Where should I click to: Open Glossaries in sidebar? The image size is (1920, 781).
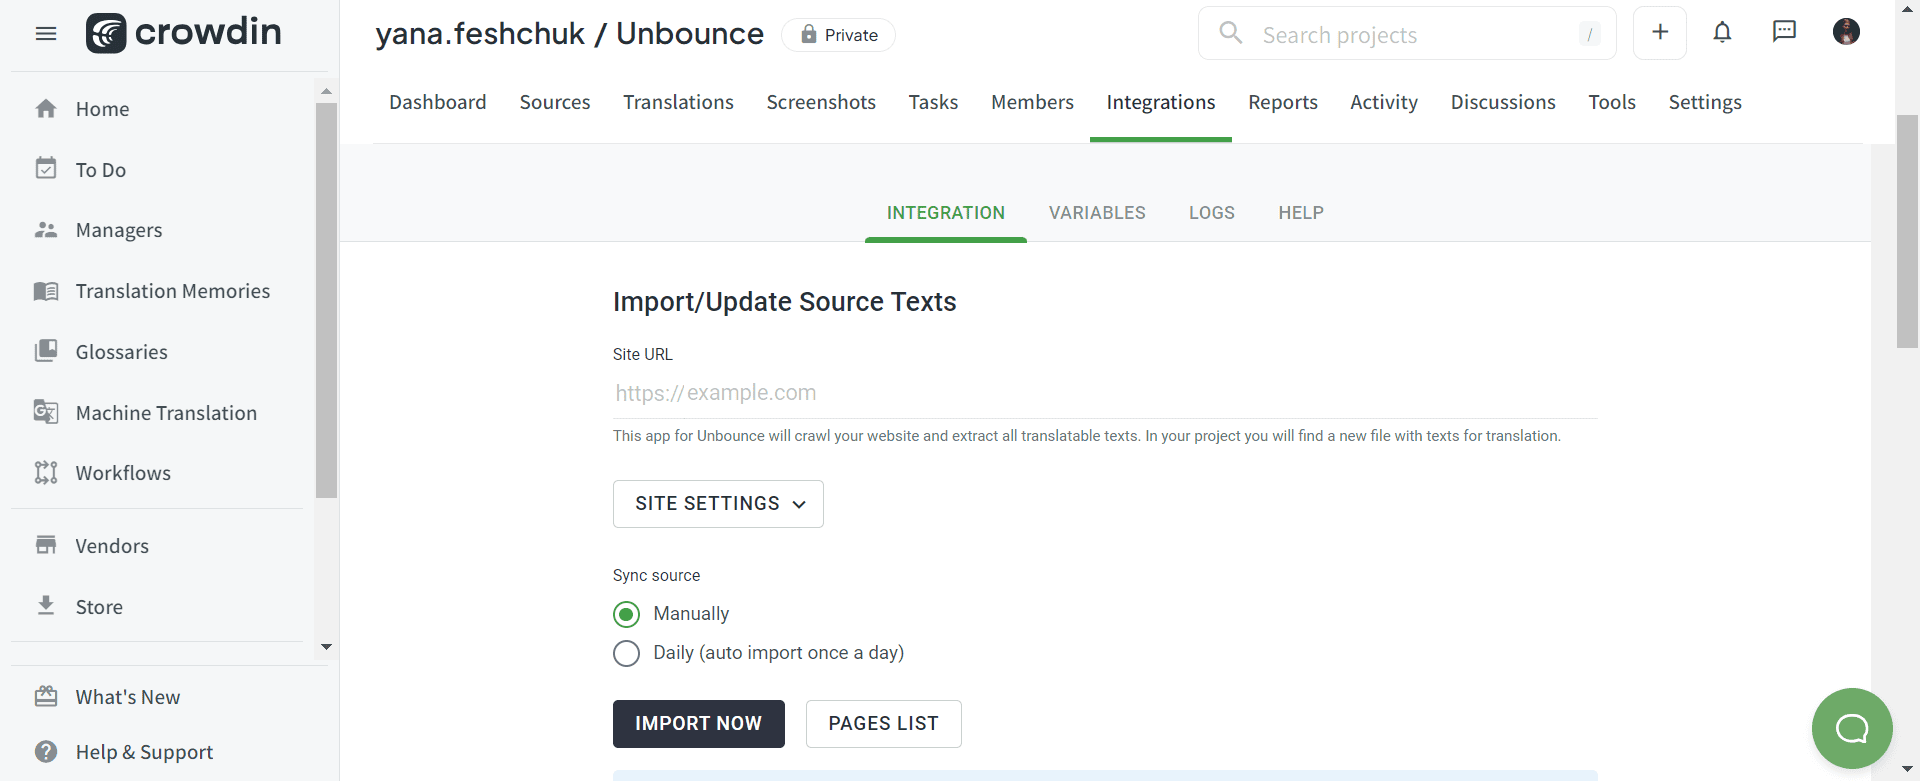point(122,352)
